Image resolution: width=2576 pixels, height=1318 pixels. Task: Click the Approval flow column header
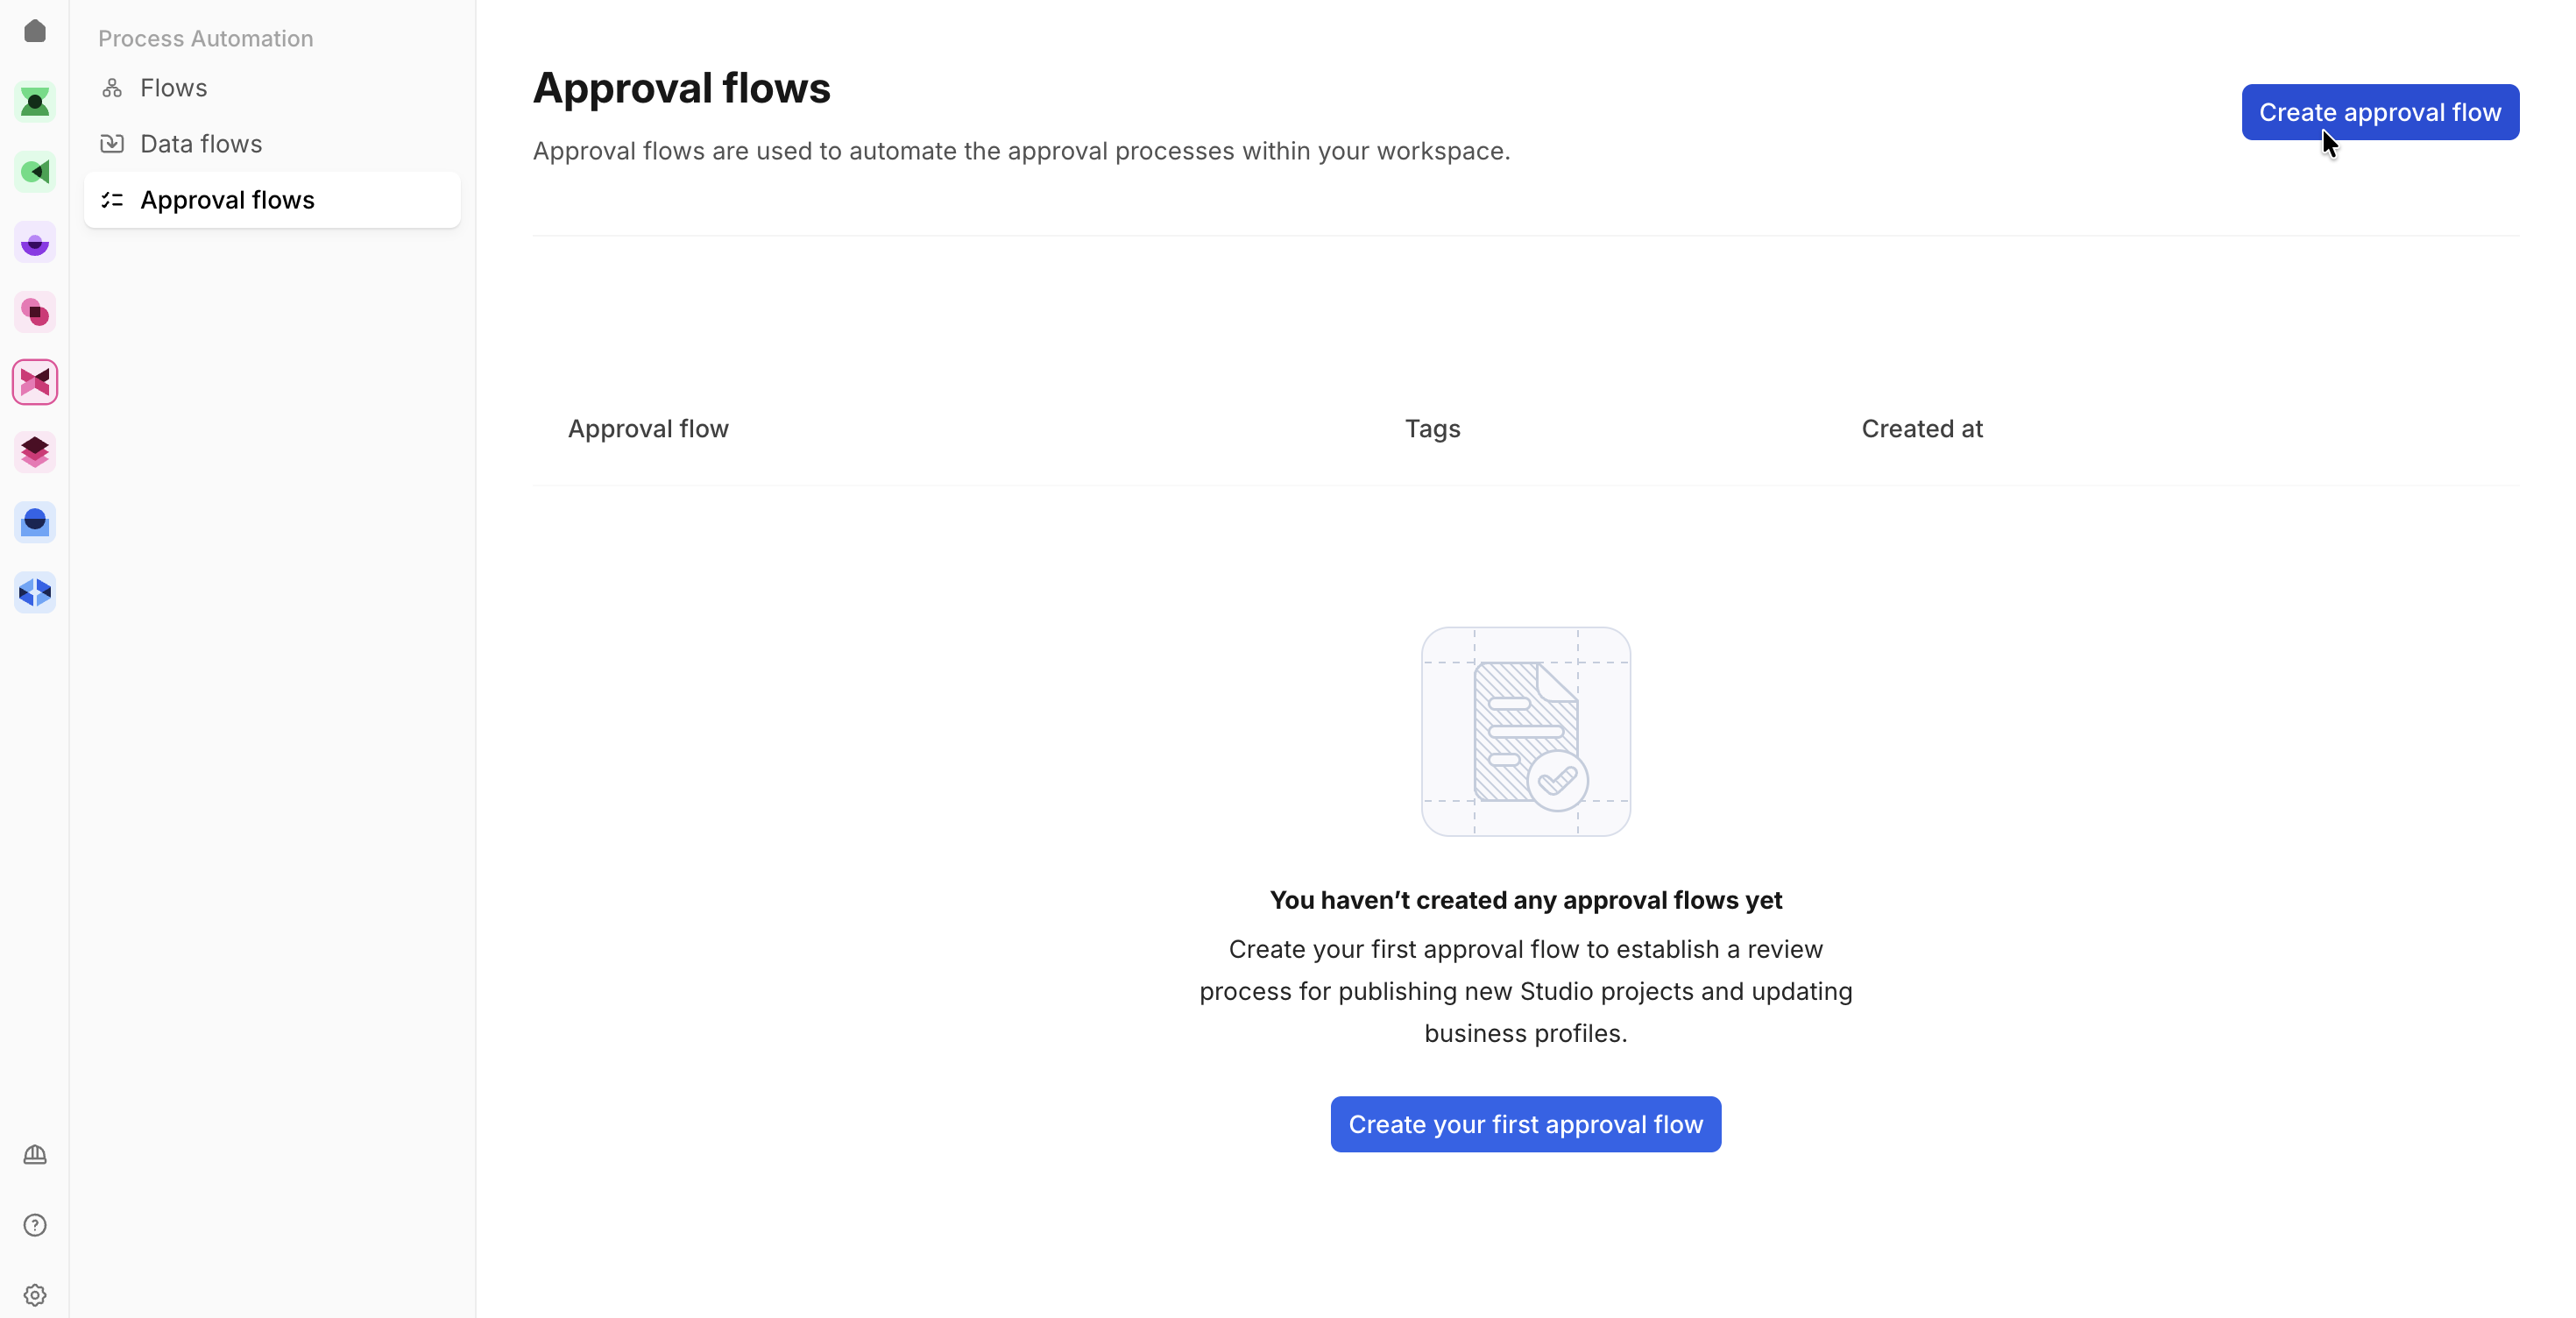click(x=648, y=429)
